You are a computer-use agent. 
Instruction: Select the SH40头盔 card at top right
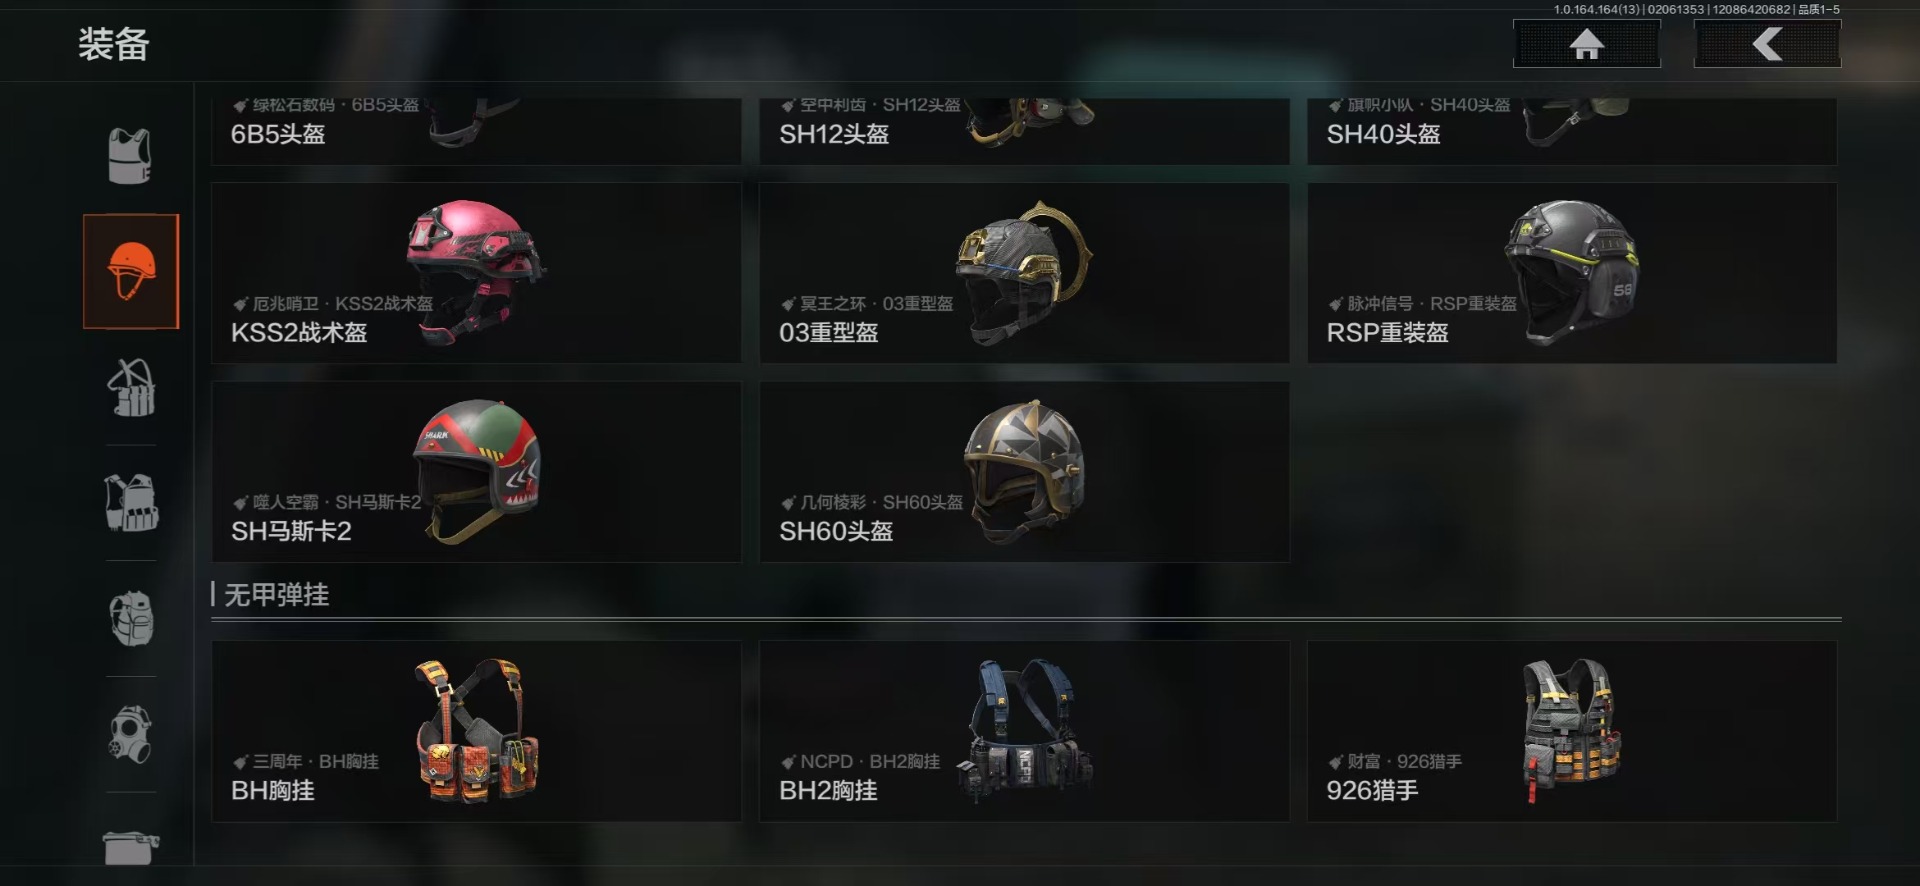pos(1572,131)
